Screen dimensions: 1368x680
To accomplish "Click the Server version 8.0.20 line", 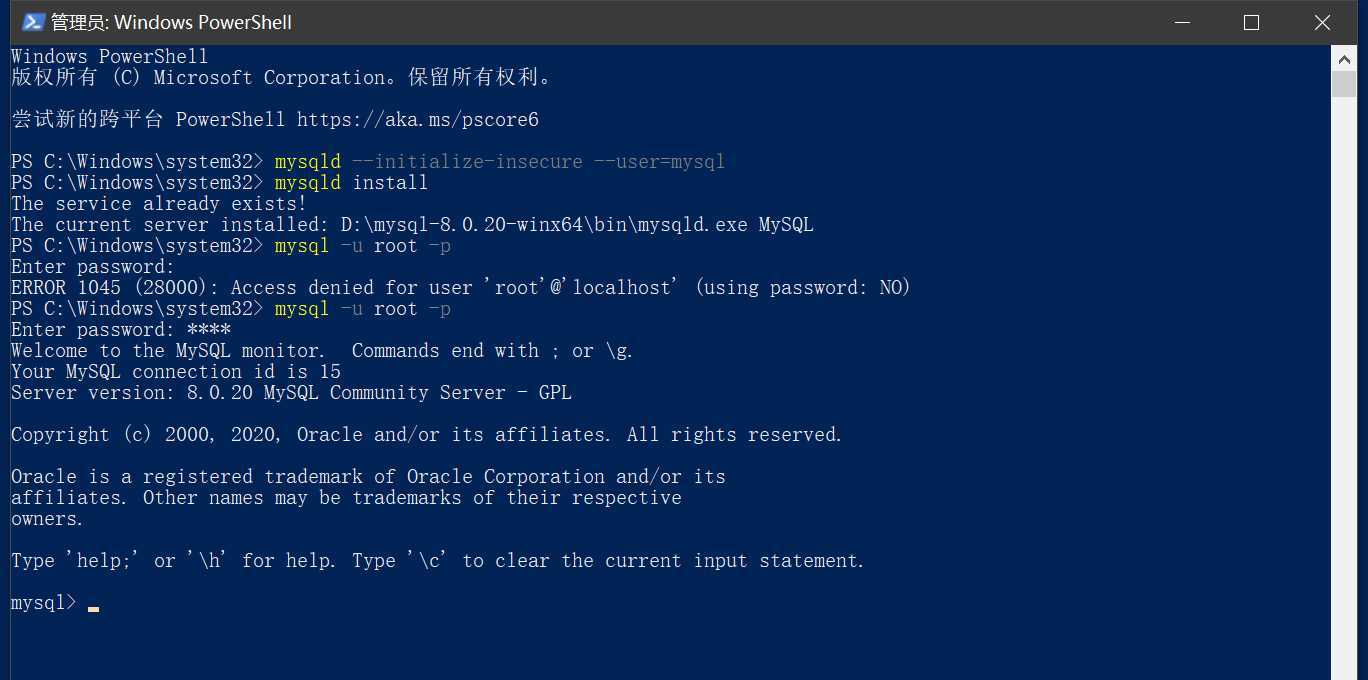I will click(291, 393).
